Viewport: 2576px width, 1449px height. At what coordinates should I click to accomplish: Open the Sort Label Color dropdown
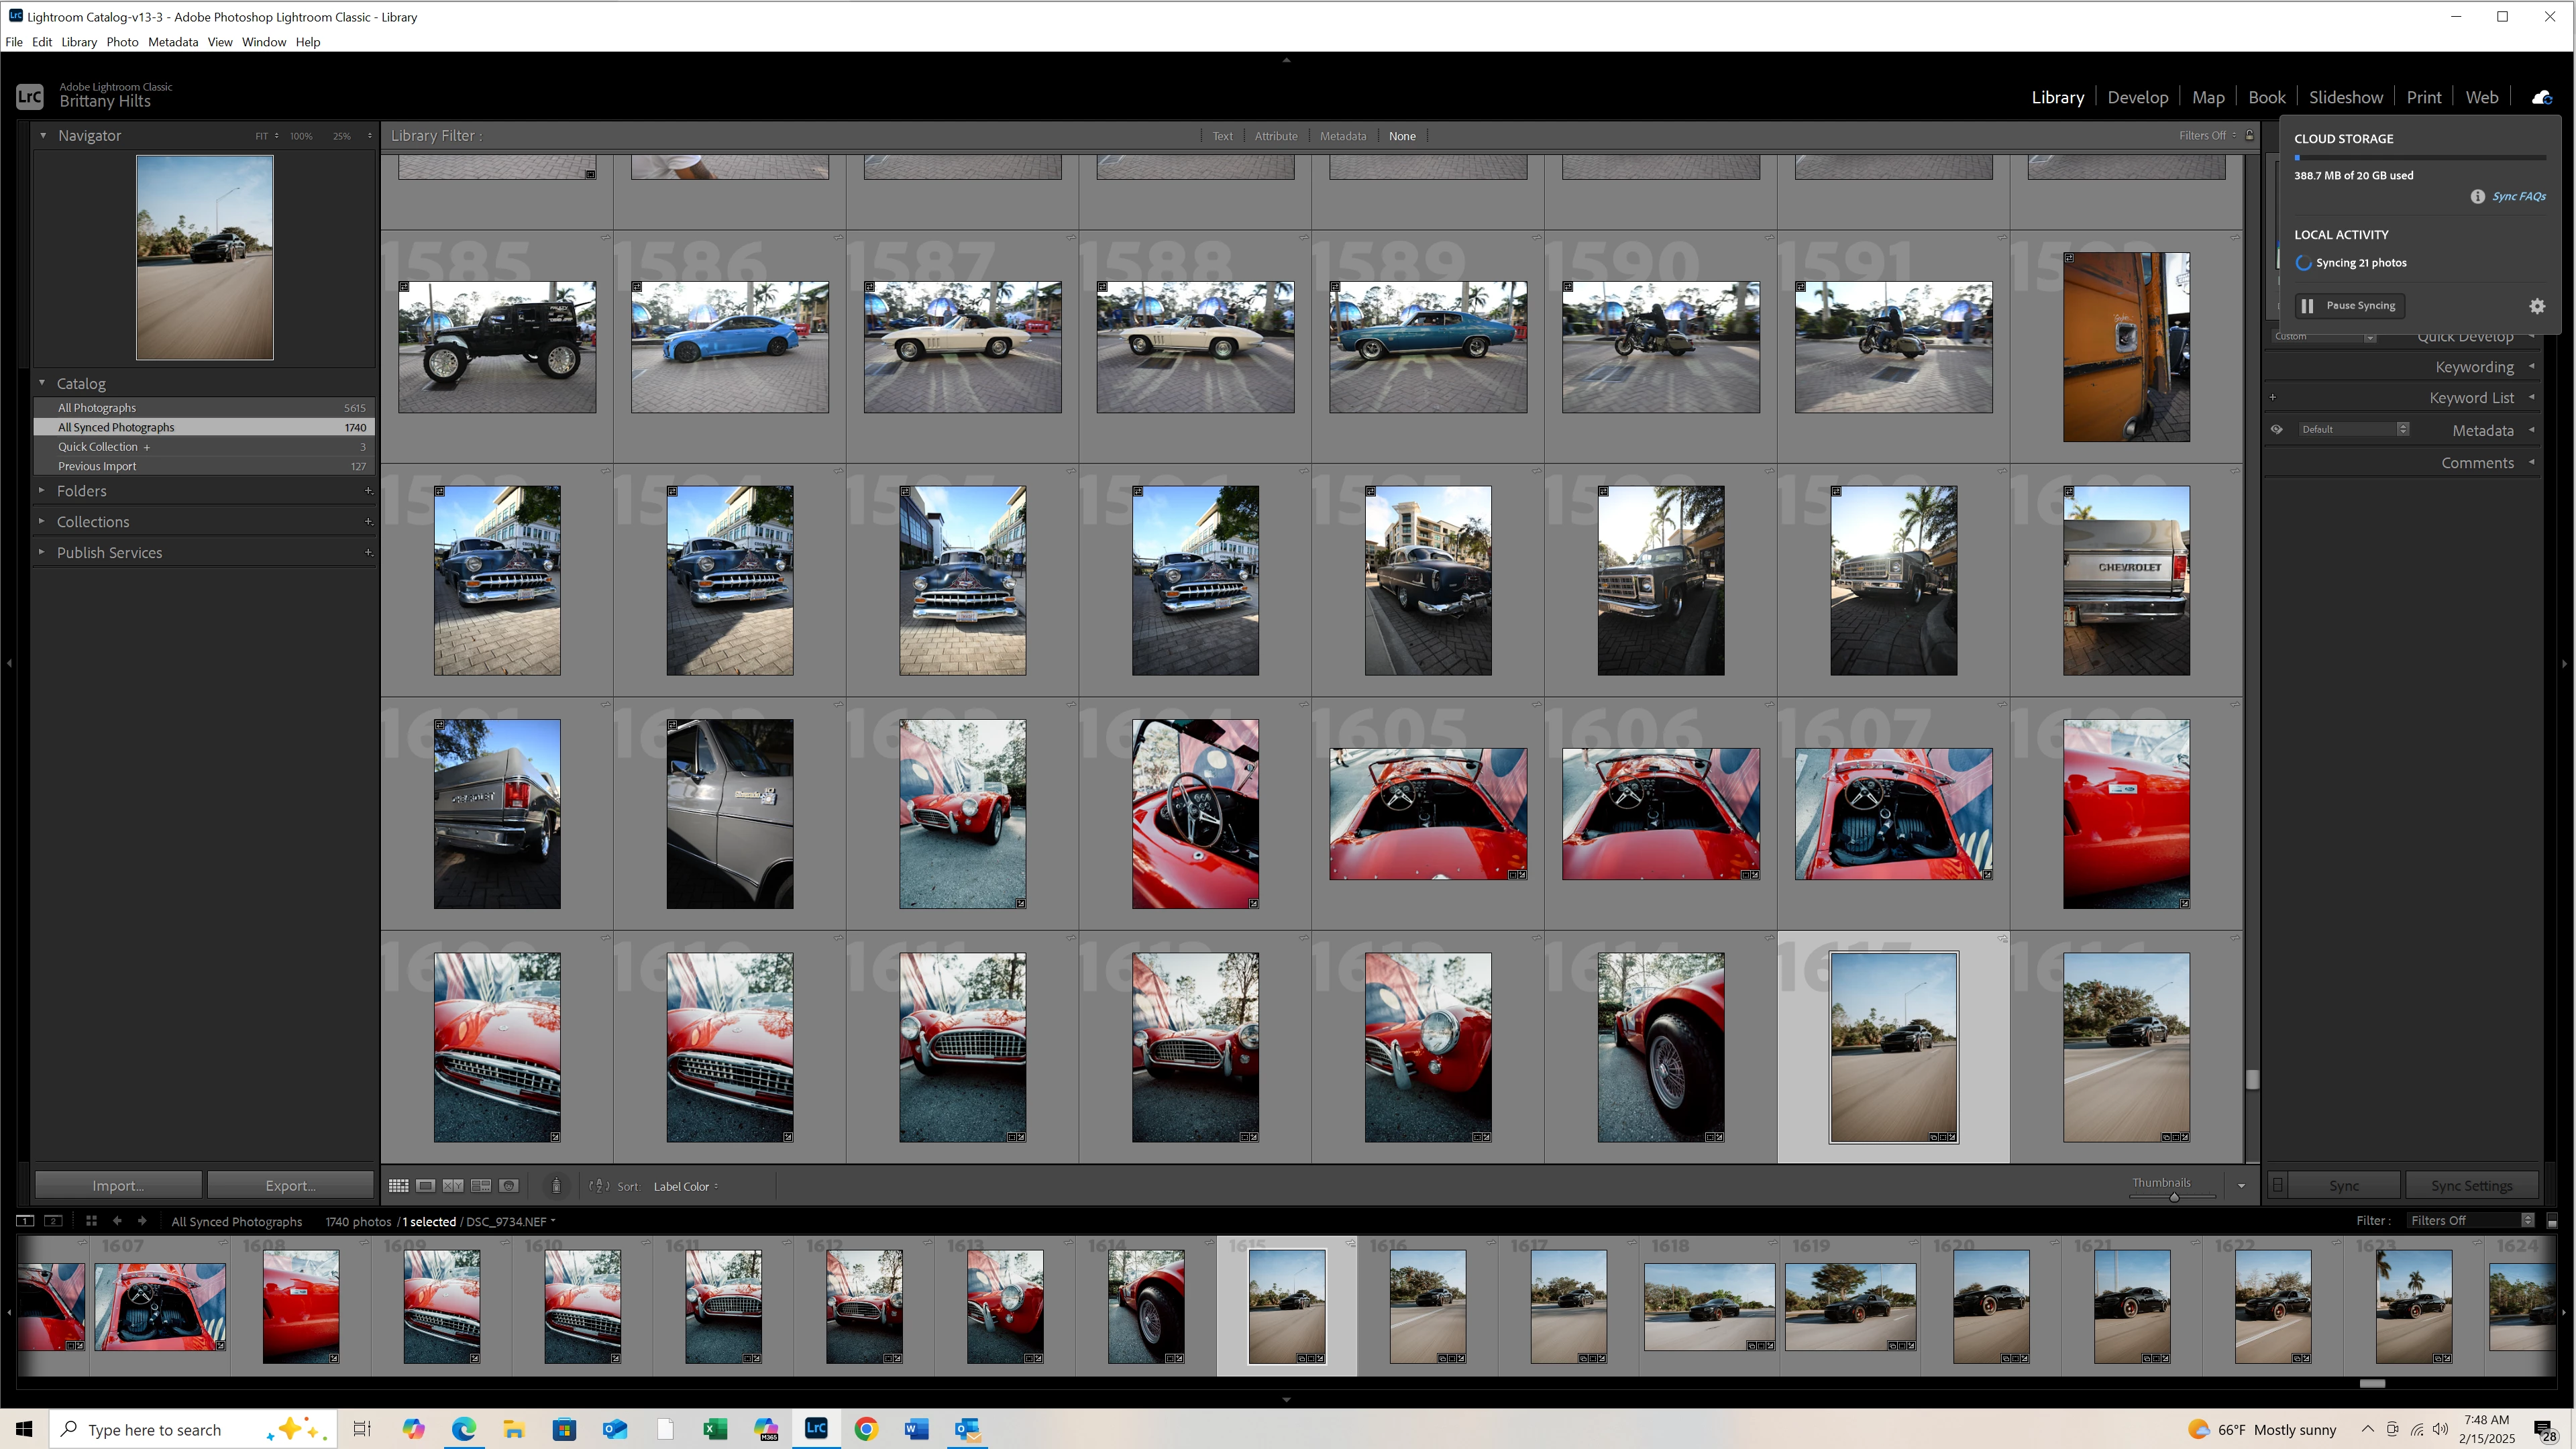(x=685, y=1186)
